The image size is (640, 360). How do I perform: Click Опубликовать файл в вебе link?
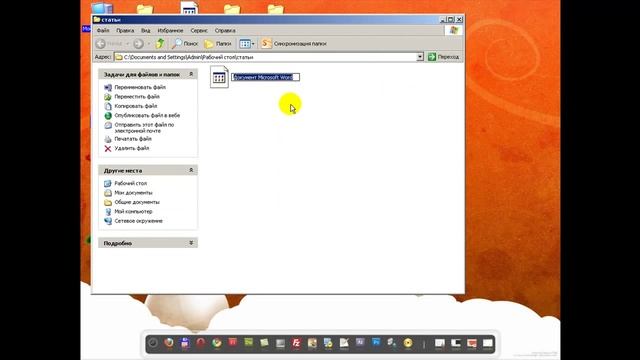[x=147, y=116]
